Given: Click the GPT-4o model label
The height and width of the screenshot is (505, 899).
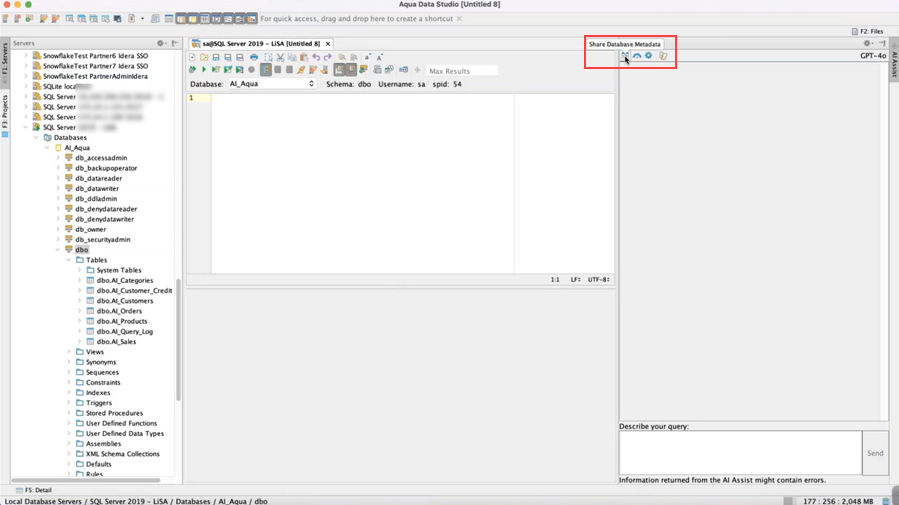Looking at the screenshot, I should pyautogui.click(x=873, y=56).
